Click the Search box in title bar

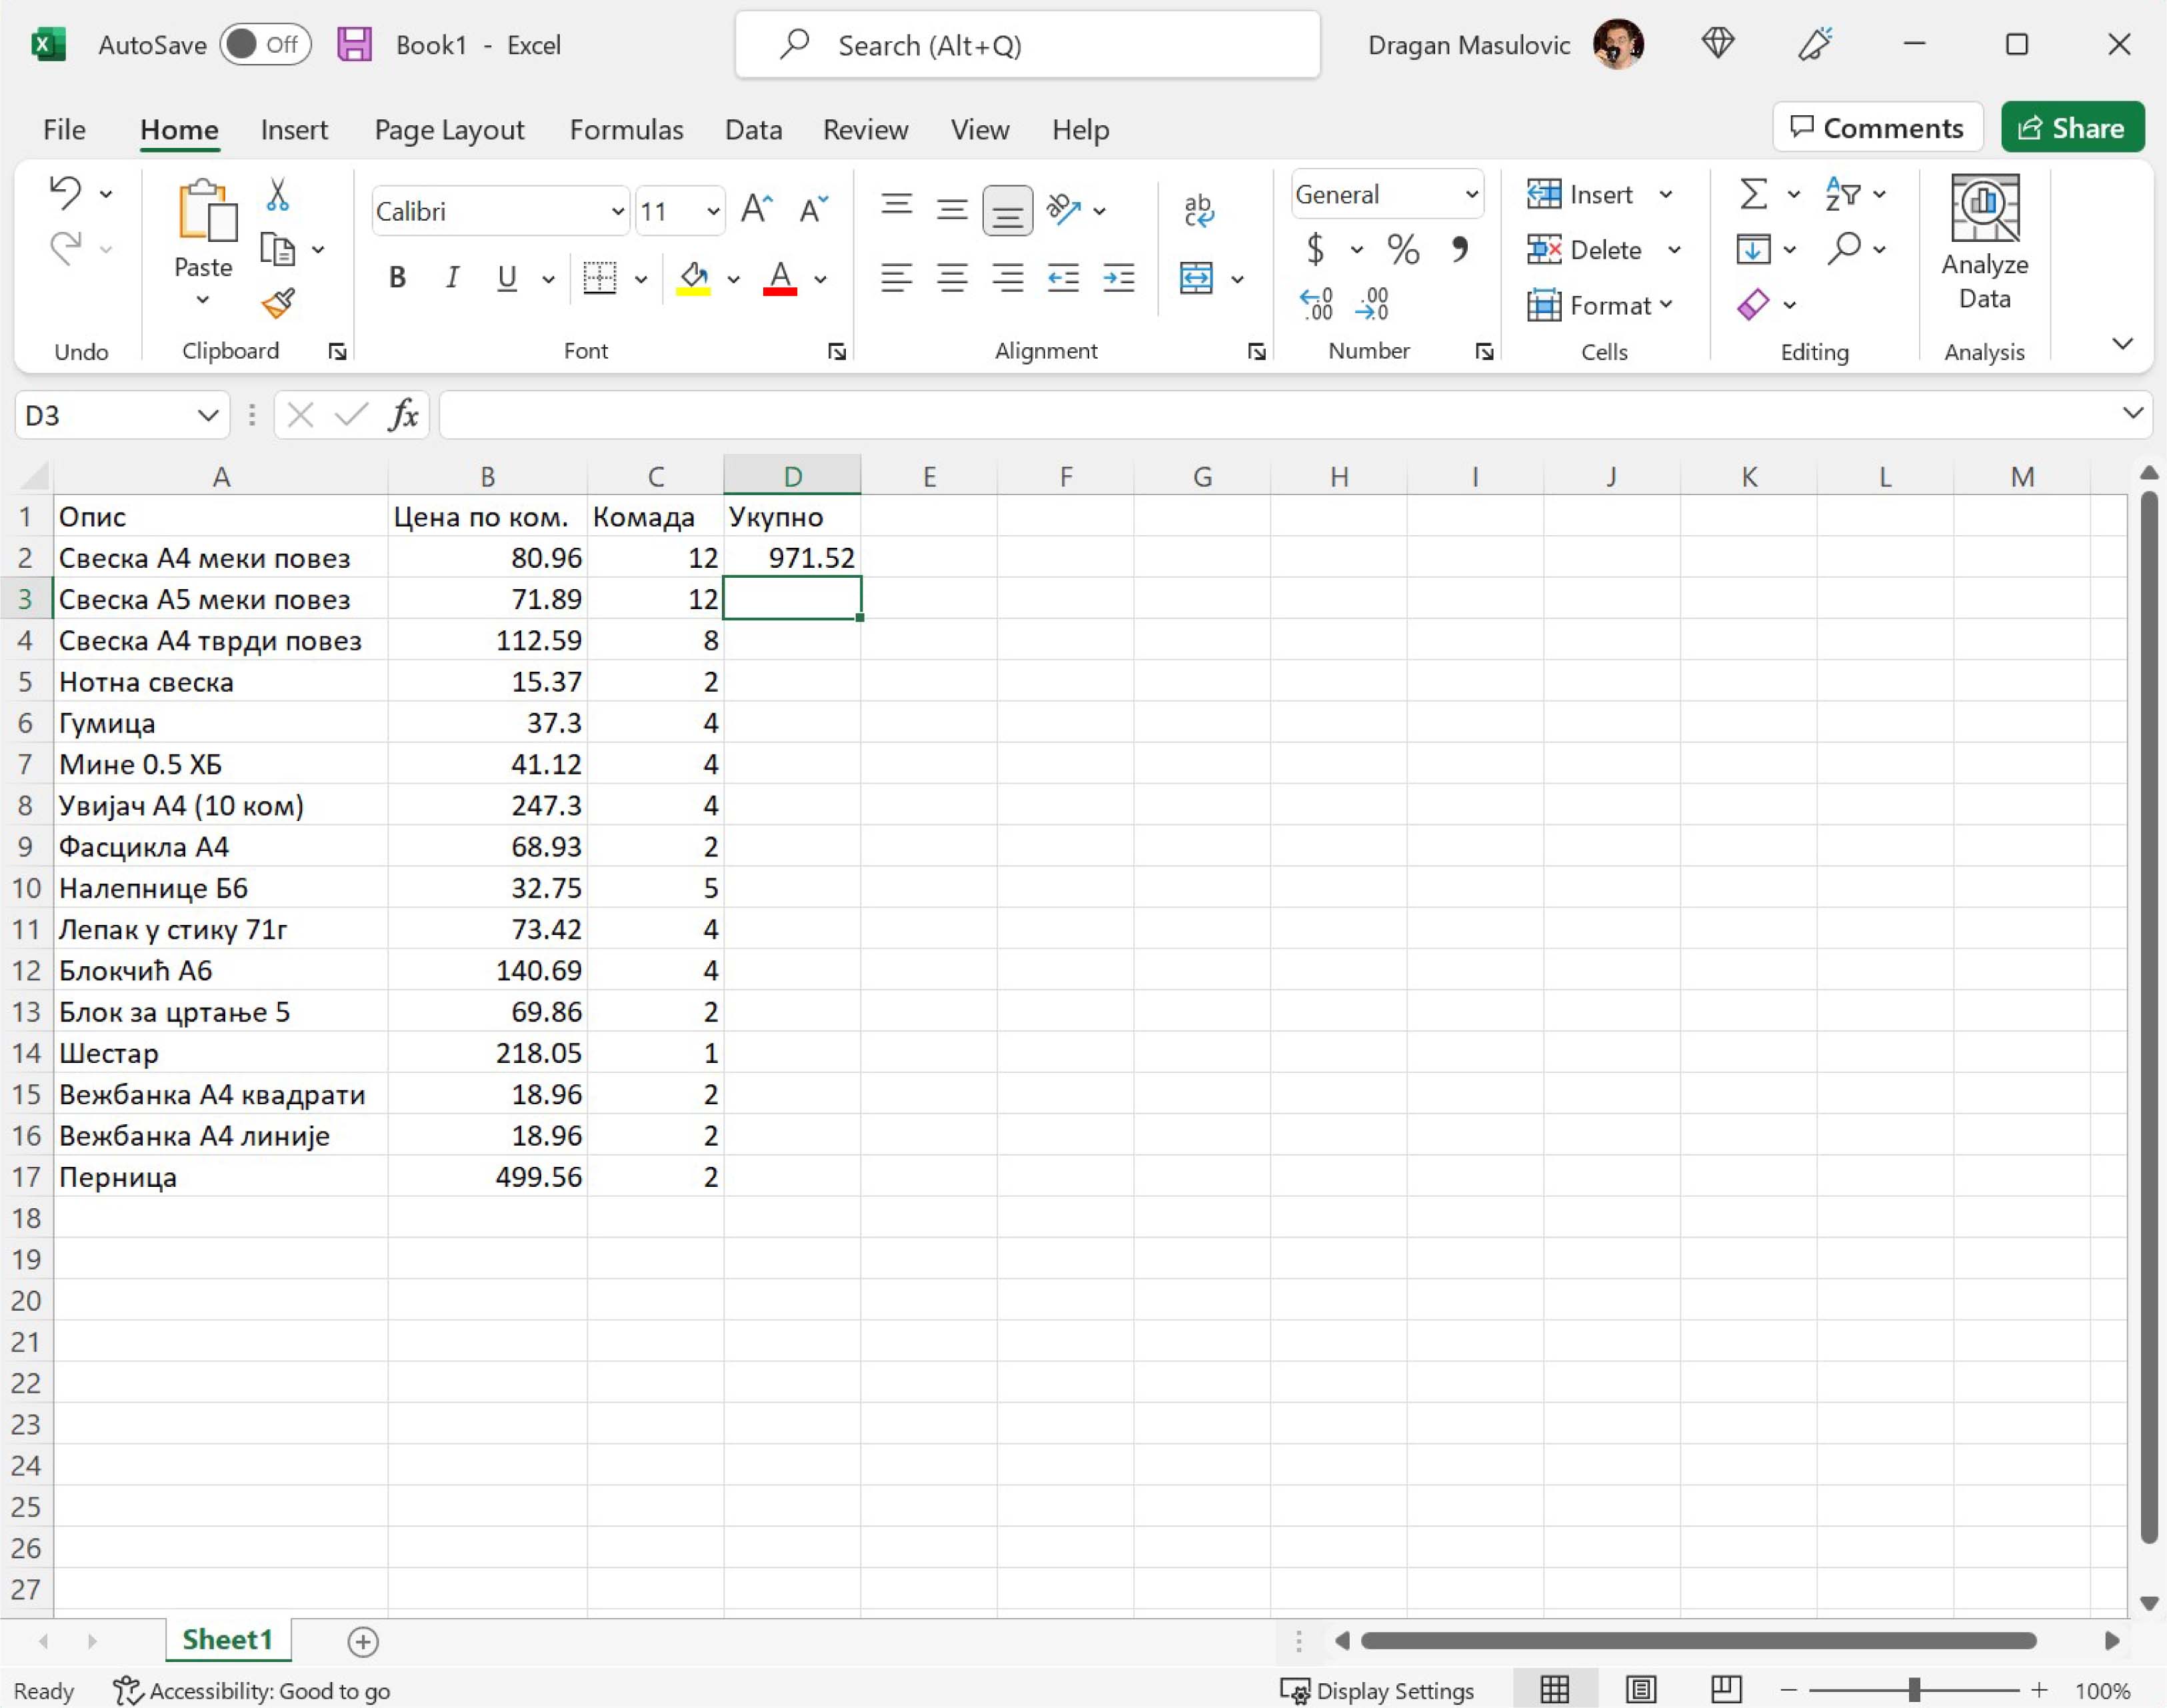(1027, 45)
